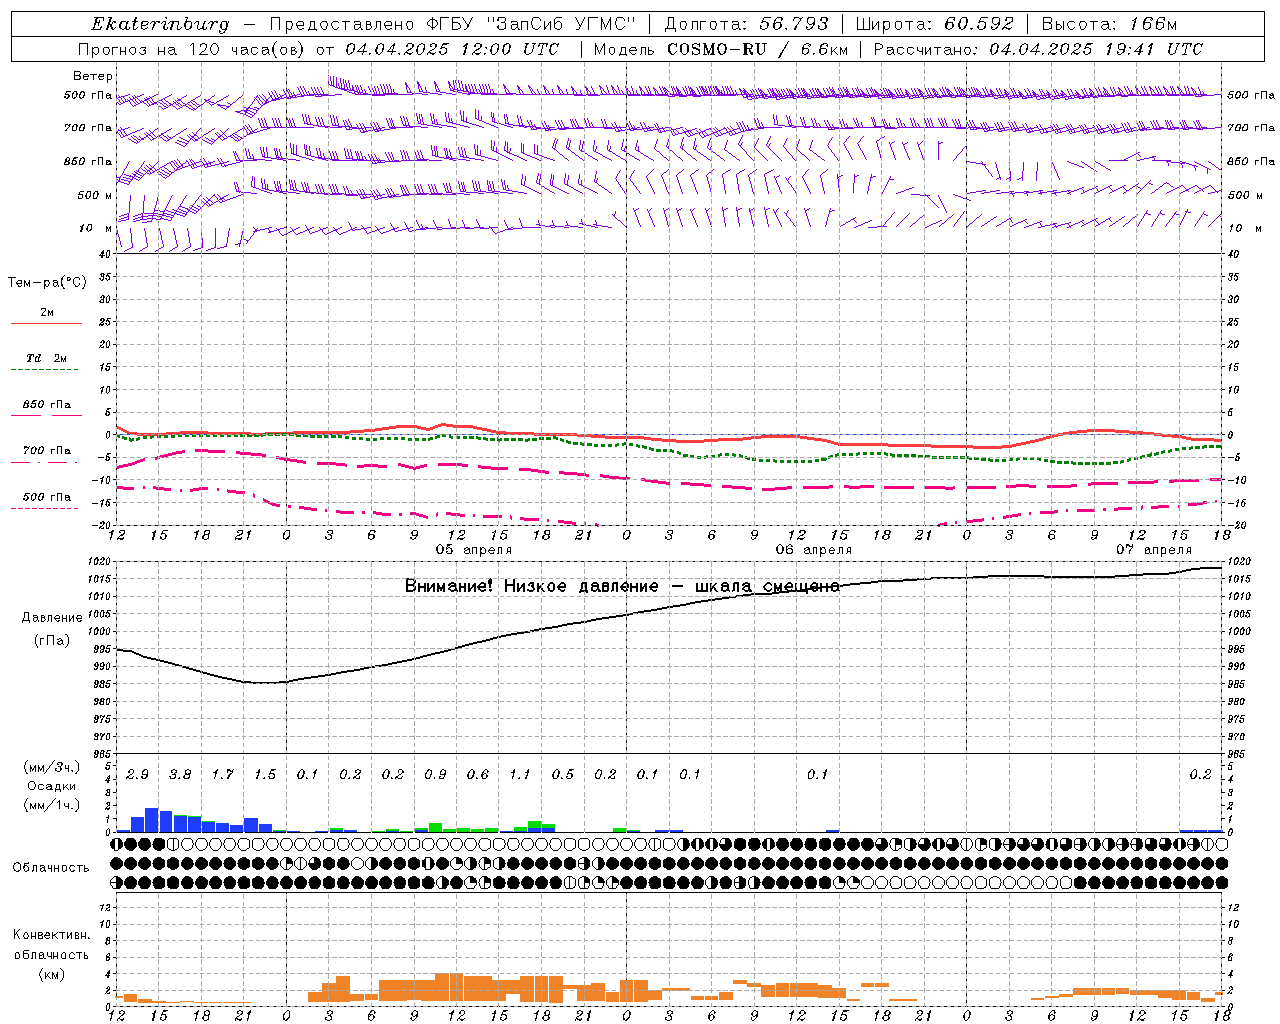Click the 'Внимание! Низкое давление' warning text
Screen dimensions: 1280x1024
click(x=531, y=586)
